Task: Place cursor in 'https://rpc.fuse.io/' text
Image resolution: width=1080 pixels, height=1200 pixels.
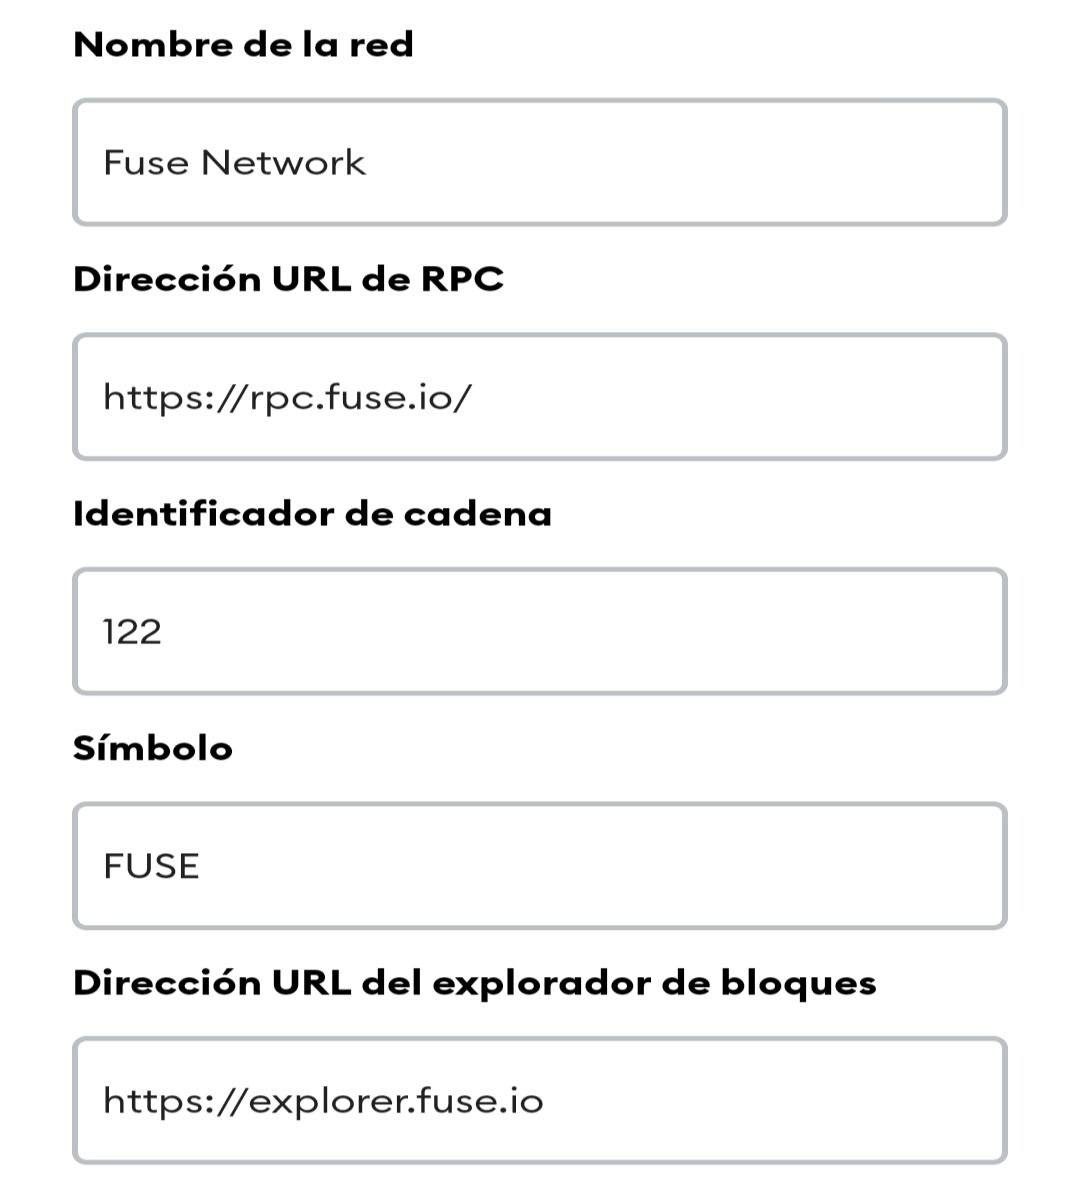Action: click(287, 398)
